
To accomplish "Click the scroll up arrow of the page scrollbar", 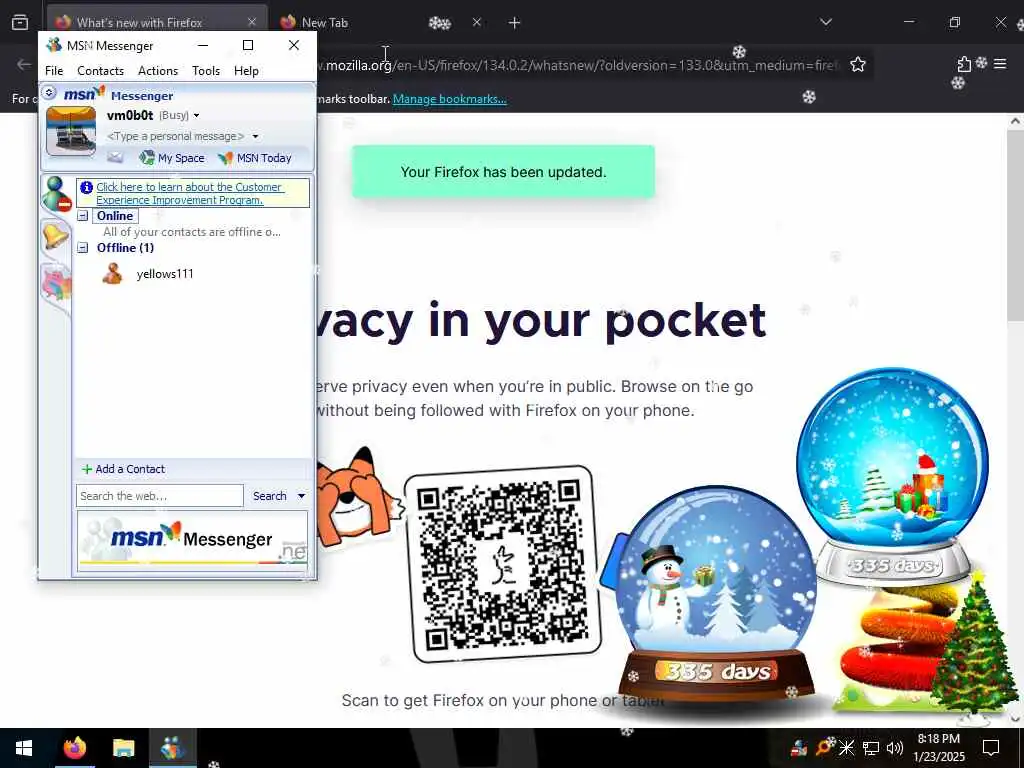I will click(x=1015, y=121).
